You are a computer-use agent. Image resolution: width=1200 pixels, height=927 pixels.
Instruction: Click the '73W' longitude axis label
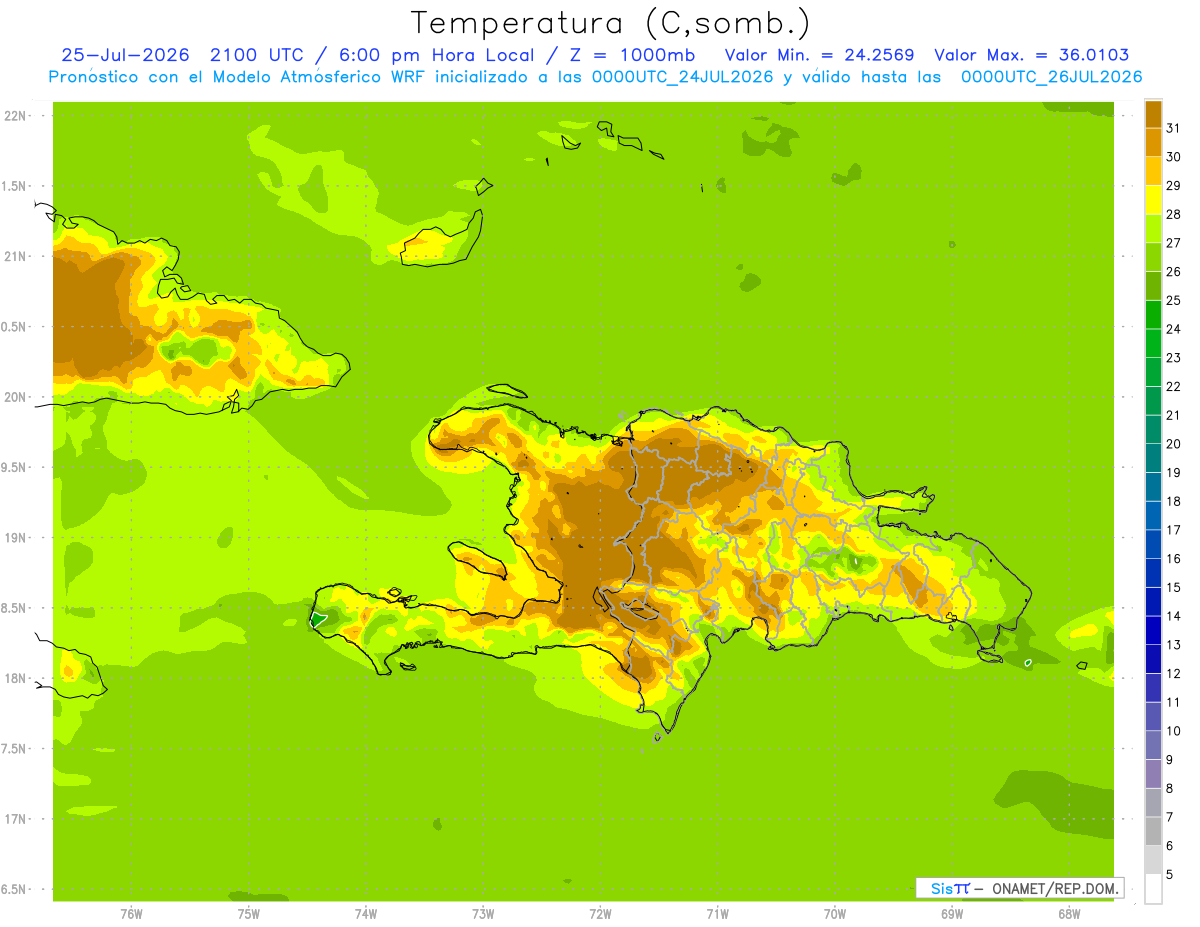click(x=483, y=914)
